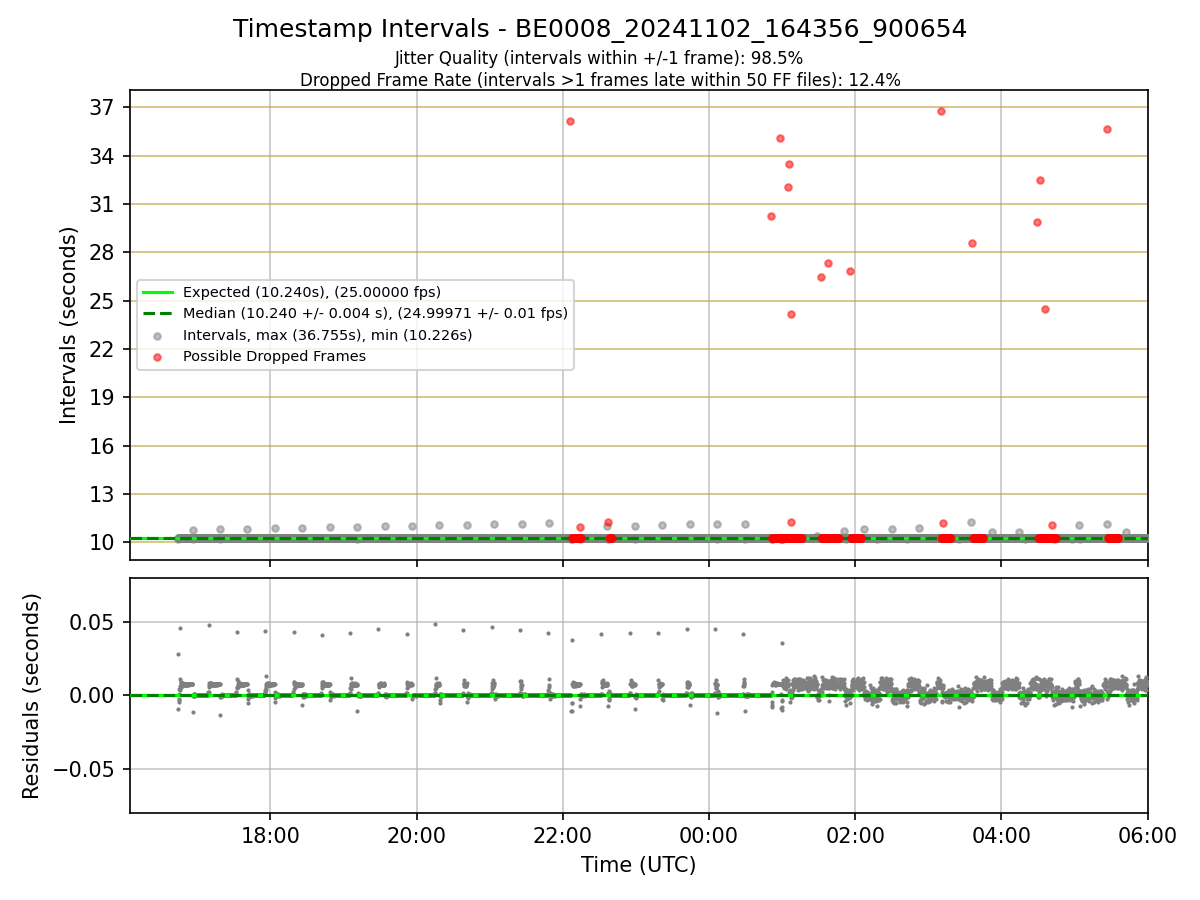Click the grey dot marker in the legend
This screenshot has height=900, width=1200.
point(158,335)
